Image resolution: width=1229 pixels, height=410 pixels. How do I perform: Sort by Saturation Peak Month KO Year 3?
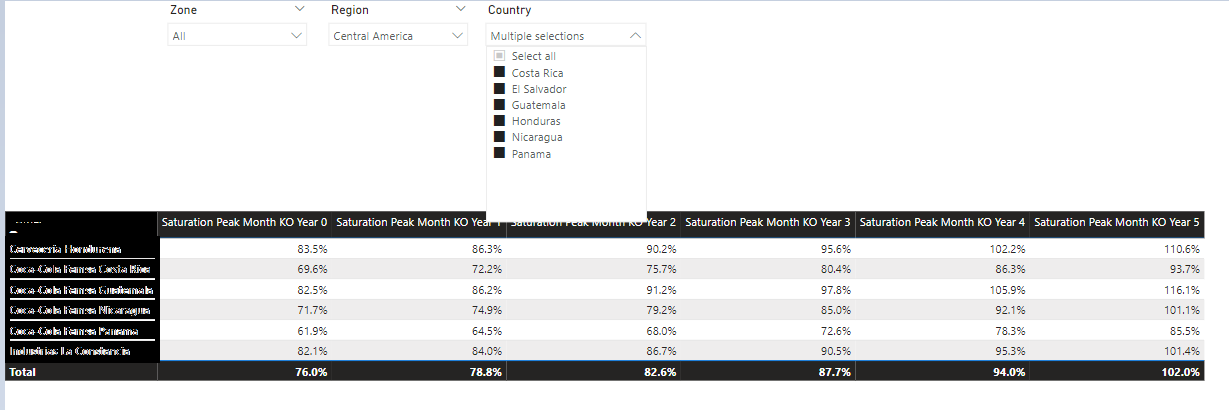click(x=768, y=222)
